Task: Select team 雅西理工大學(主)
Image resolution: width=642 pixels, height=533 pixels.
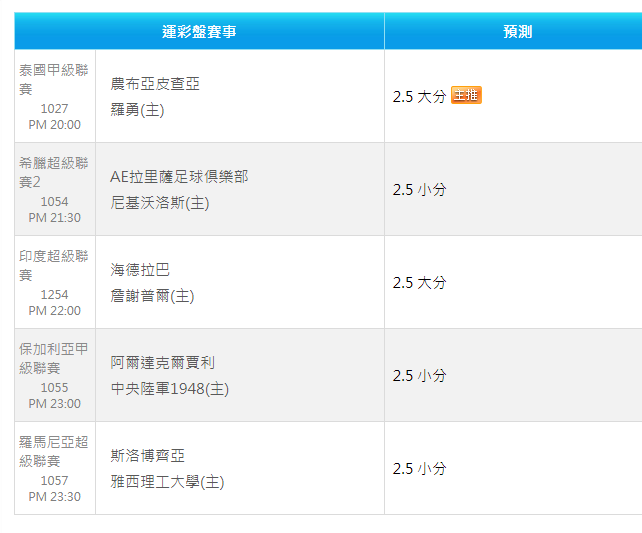Action: (167, 482)
